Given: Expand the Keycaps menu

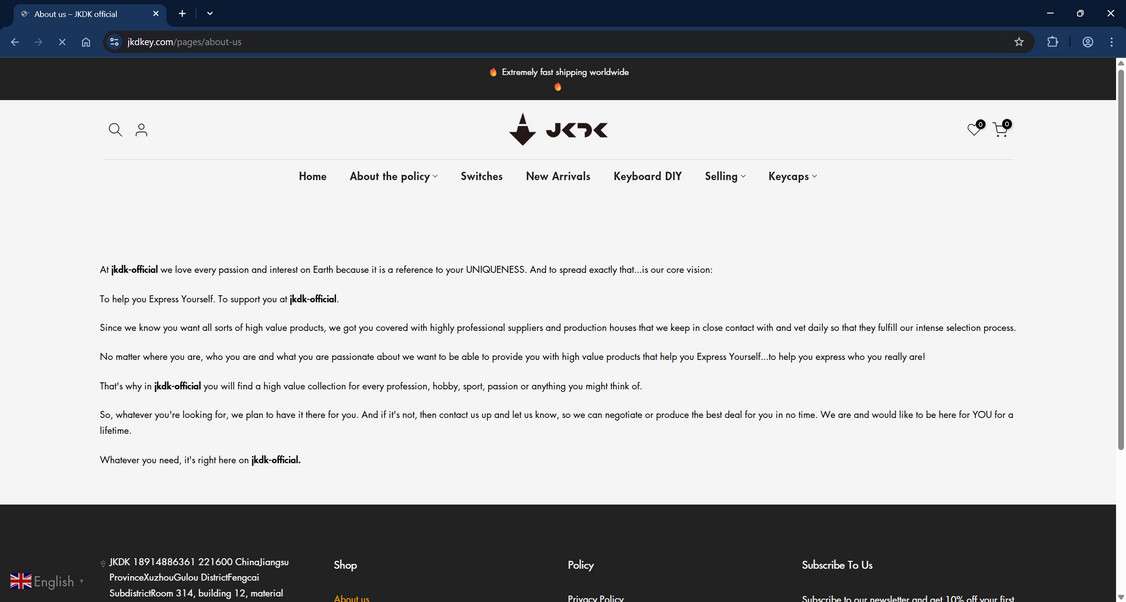Looking at the screenshot, I should [x=792, y=176].
